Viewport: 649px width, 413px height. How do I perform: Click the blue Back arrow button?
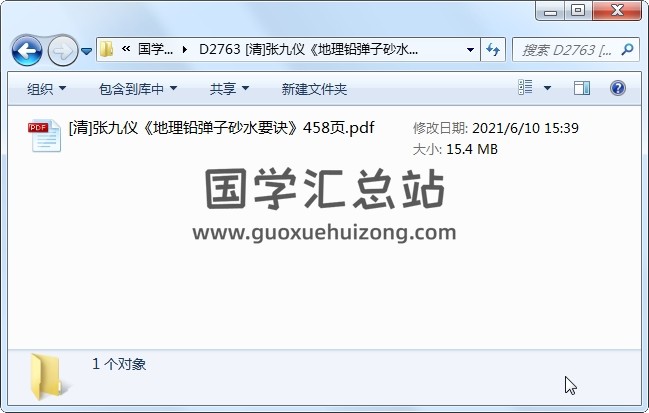(27, 51)
